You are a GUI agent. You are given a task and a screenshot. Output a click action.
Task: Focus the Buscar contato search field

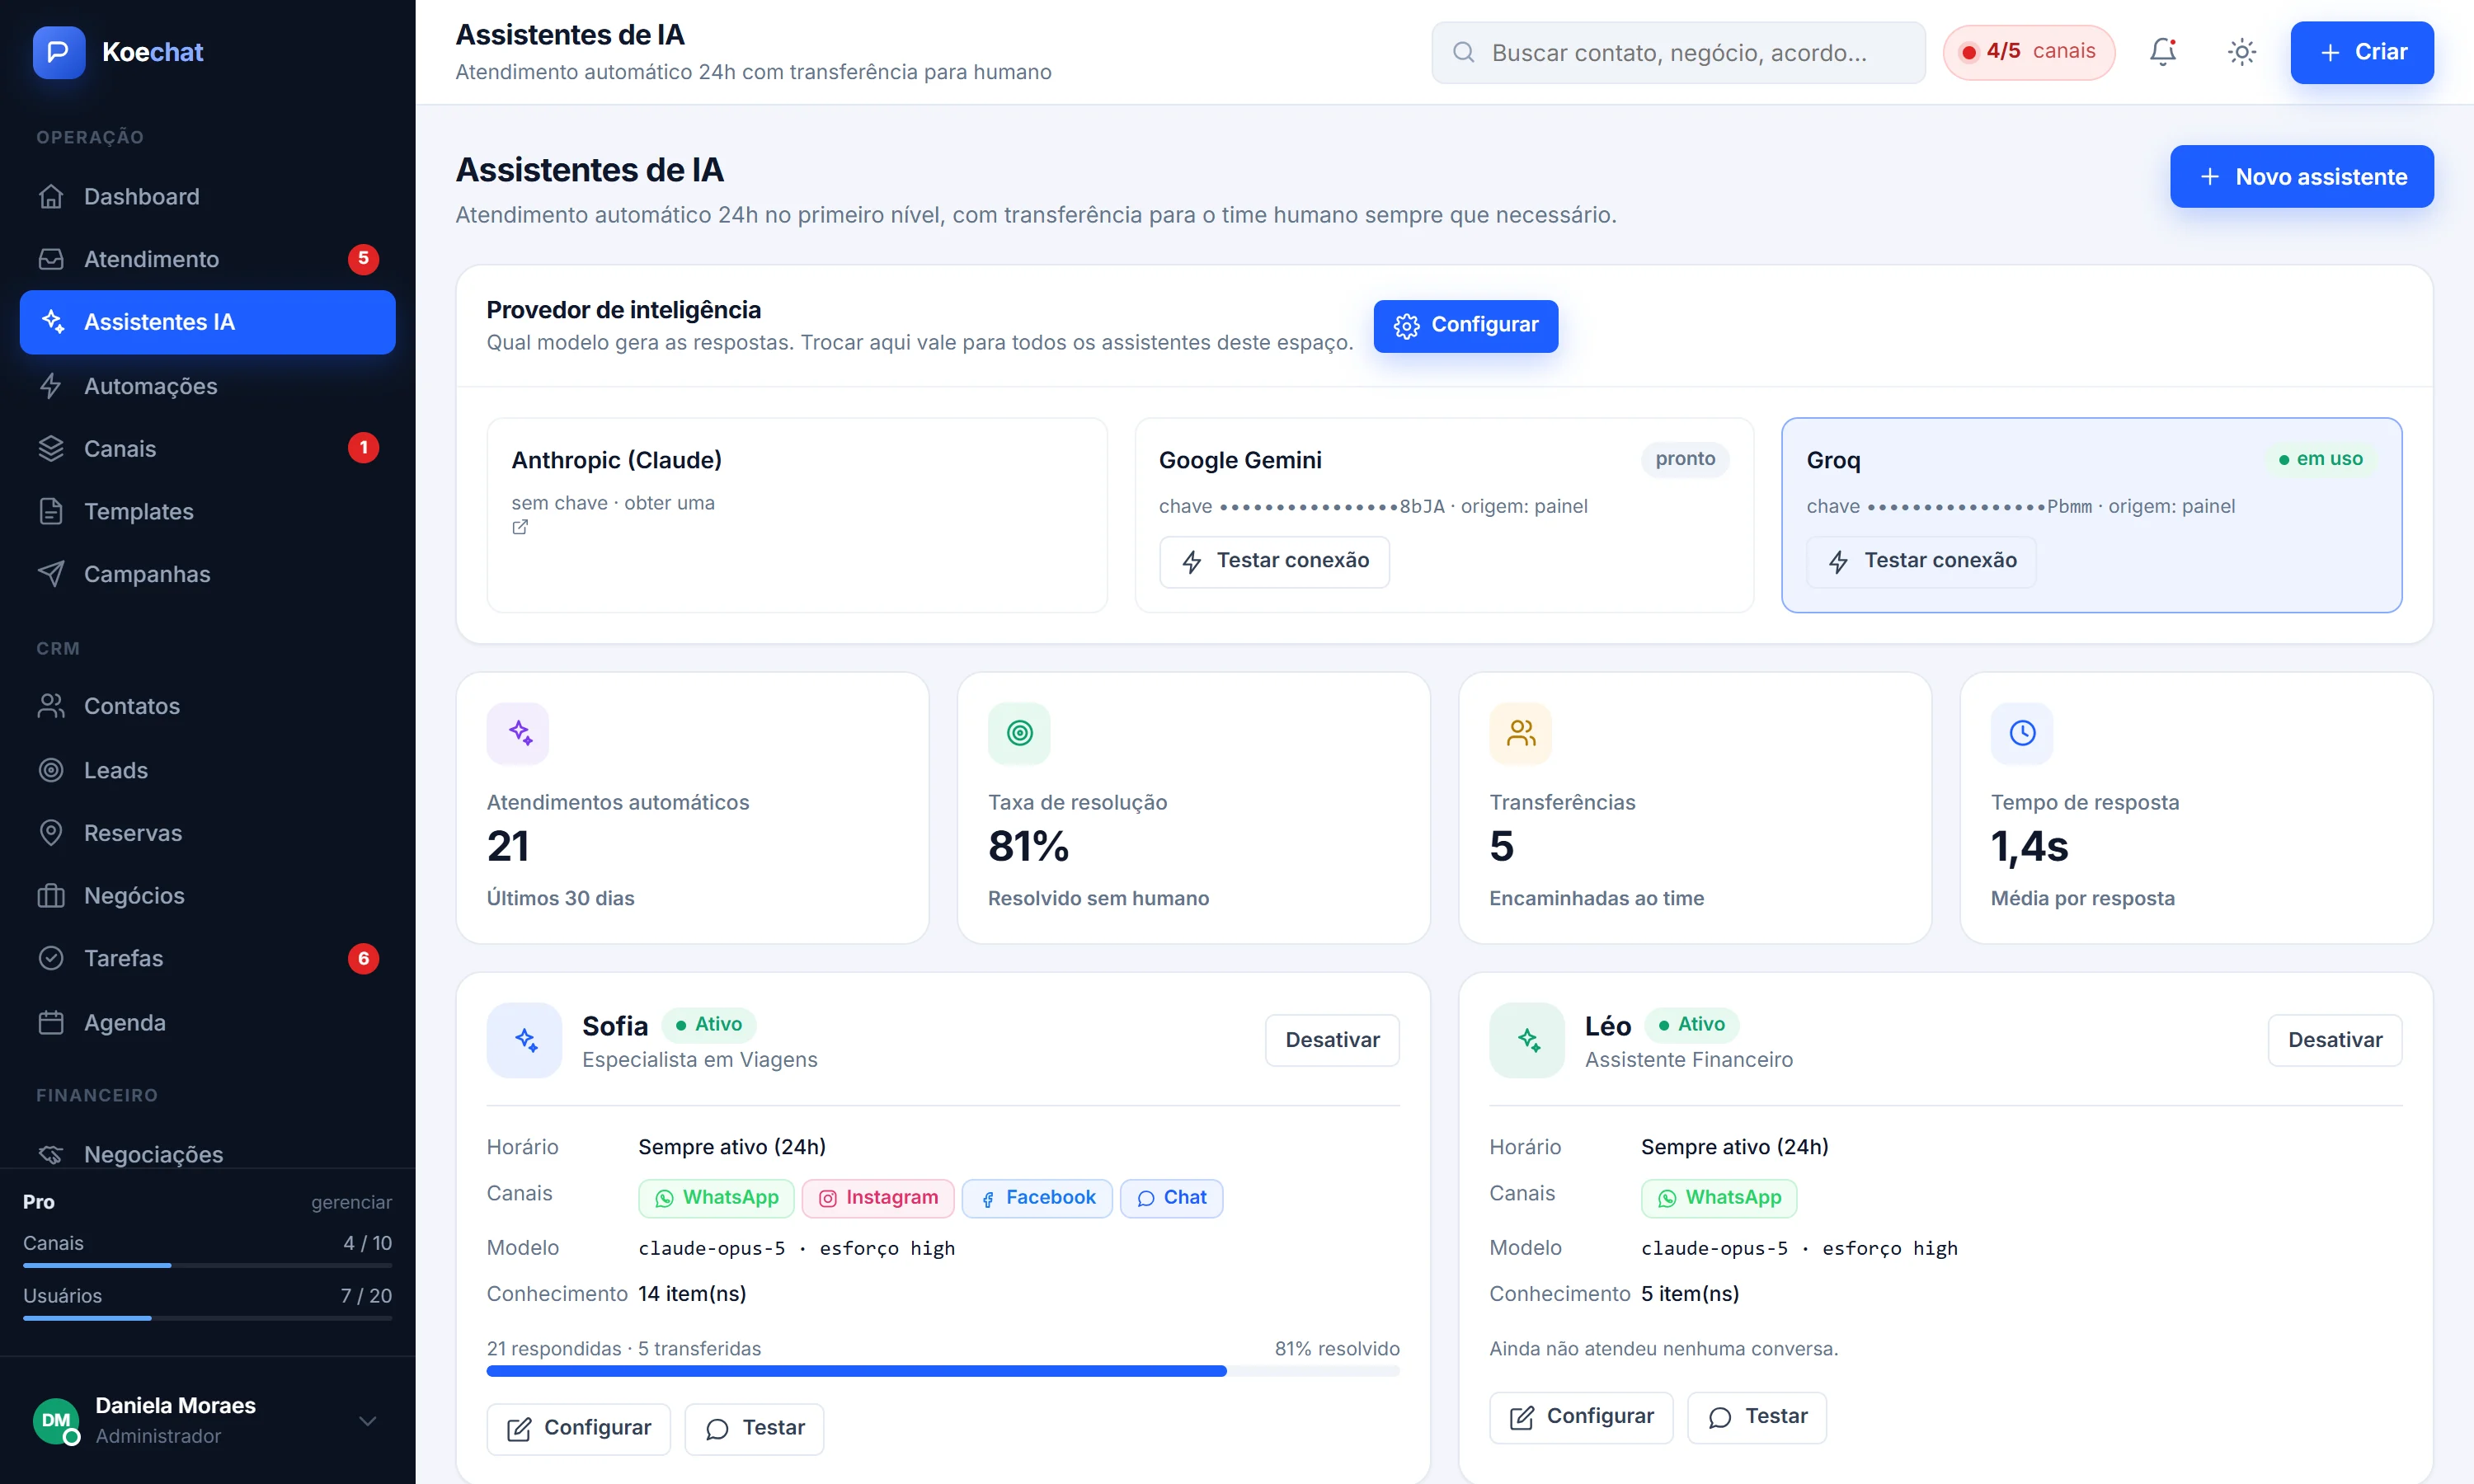1677,52
